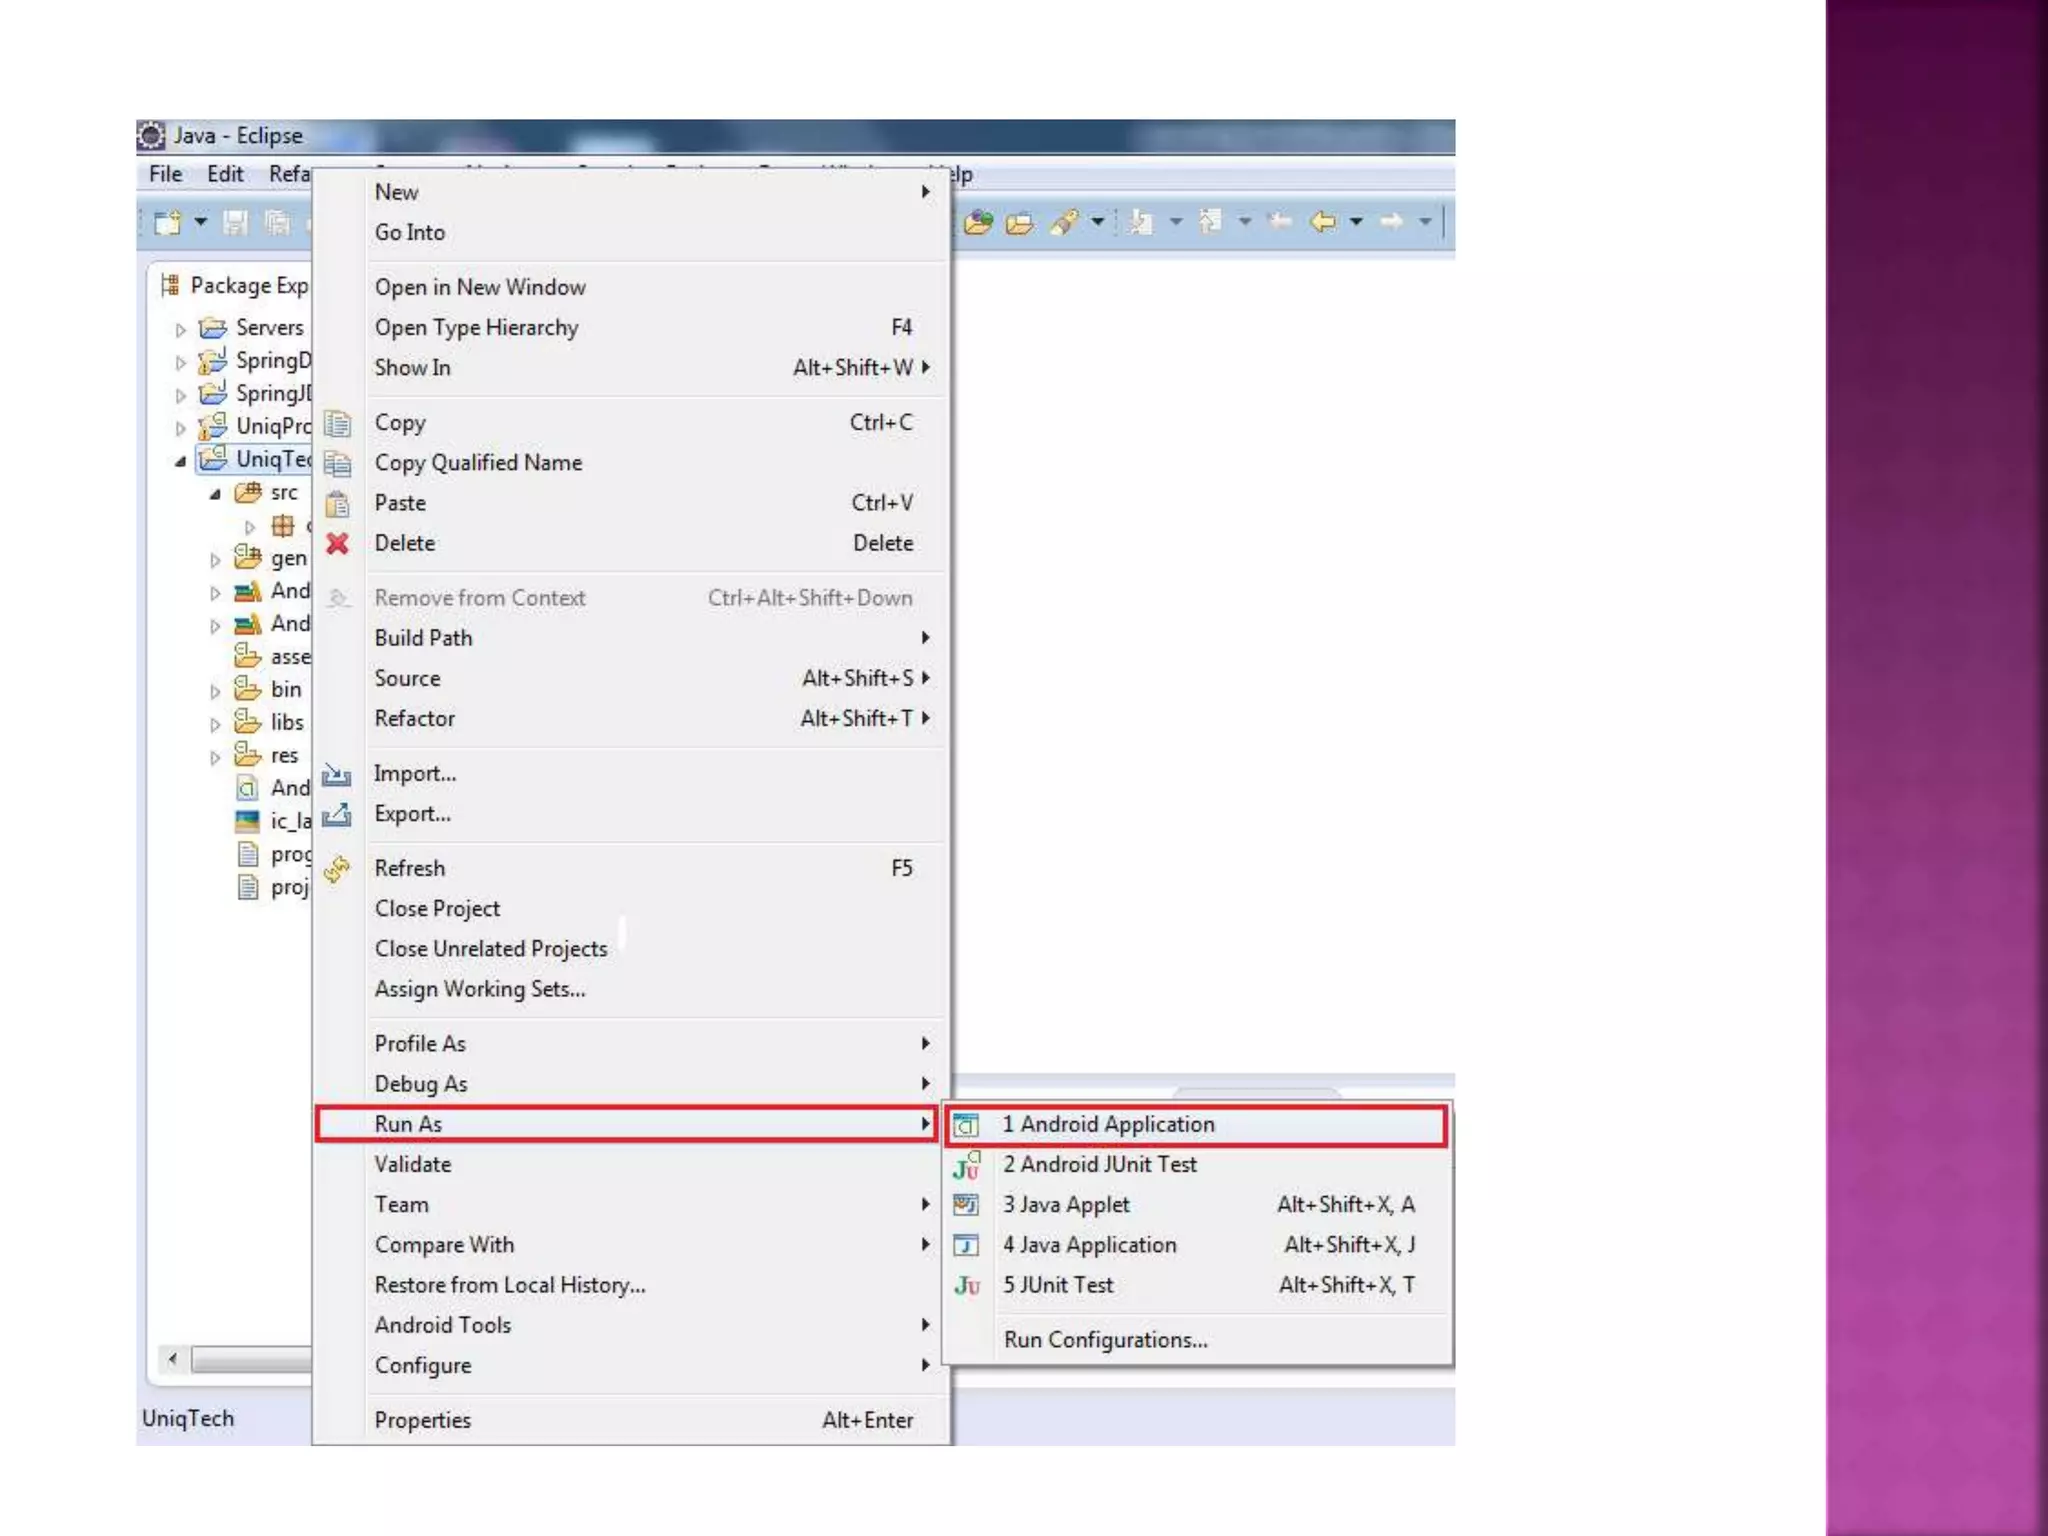Screen dimensions: 2048x1536
Task: Click the New wizard toolbar icon
Action: 168,222
